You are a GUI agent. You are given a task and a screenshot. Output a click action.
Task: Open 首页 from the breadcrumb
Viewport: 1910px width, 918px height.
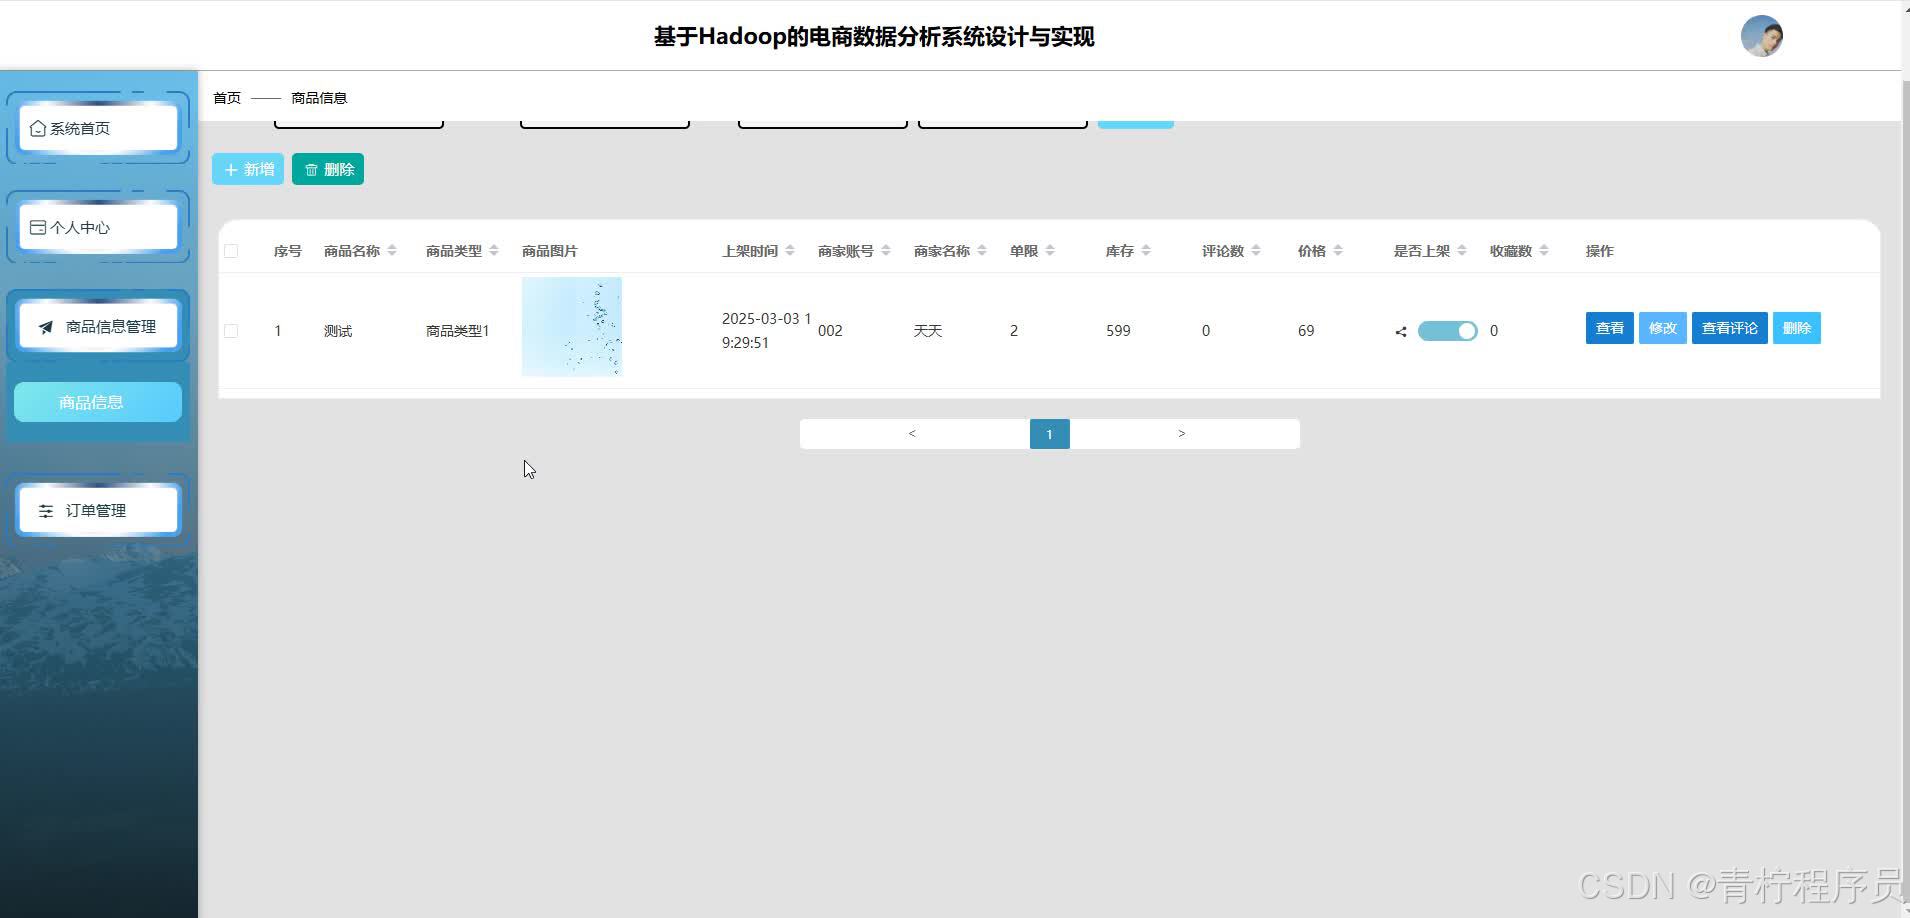[x=226, y=97]
